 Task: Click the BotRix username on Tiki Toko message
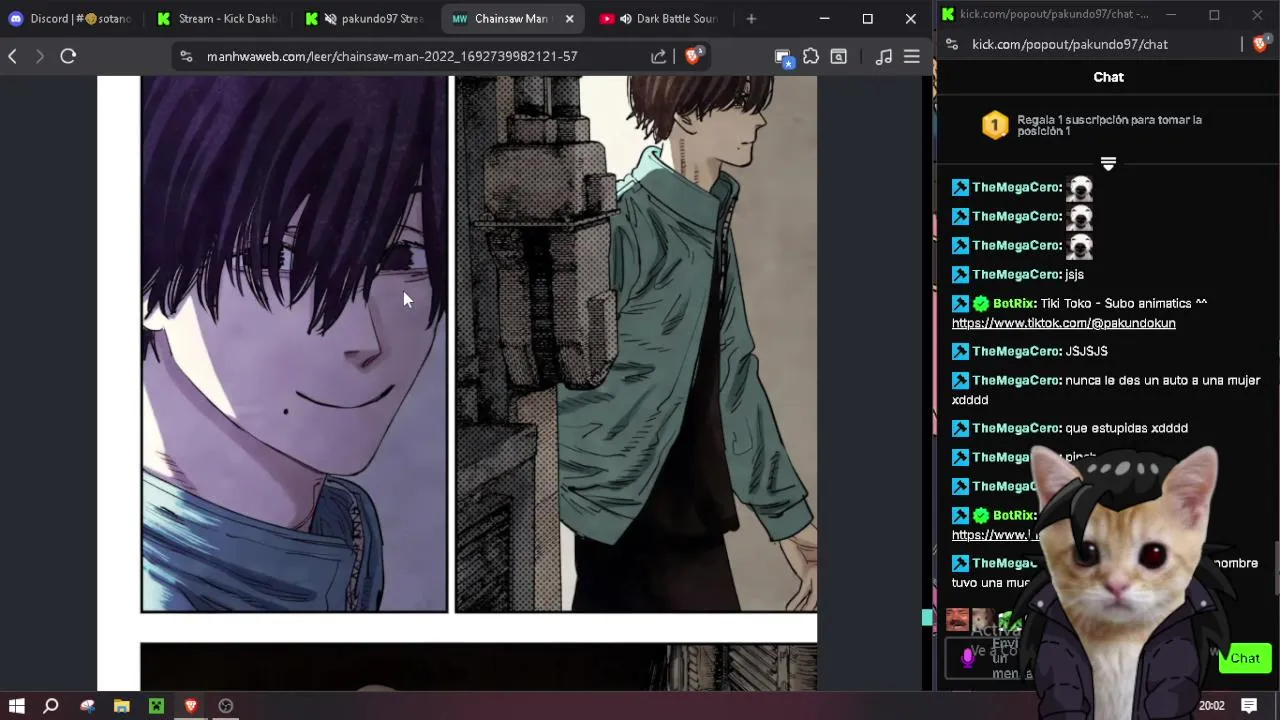click(x=1014, y=303)
